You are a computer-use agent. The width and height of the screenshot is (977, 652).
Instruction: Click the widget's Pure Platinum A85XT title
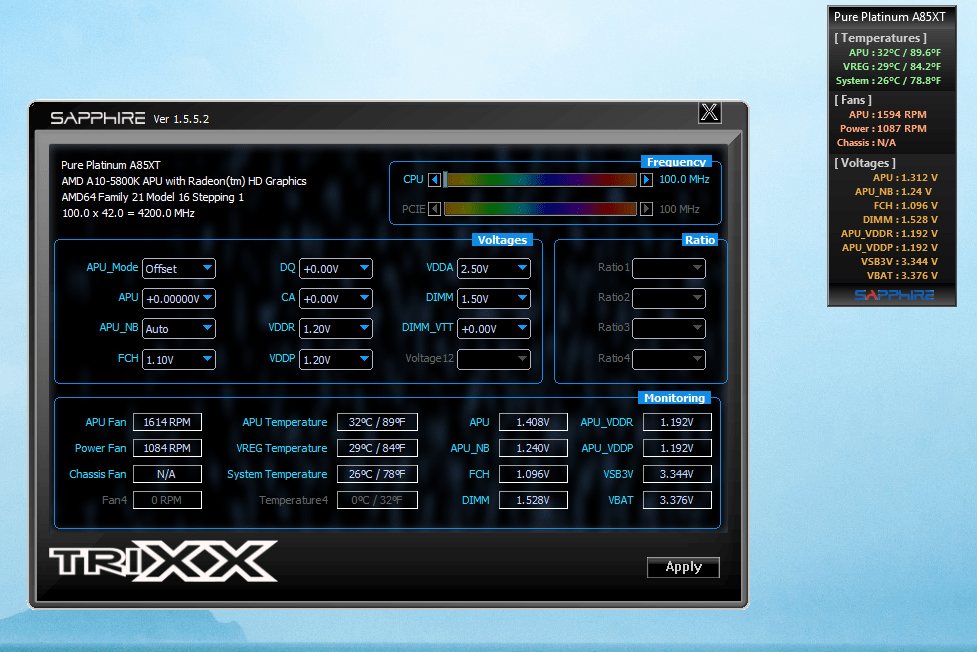pos(890,17)
